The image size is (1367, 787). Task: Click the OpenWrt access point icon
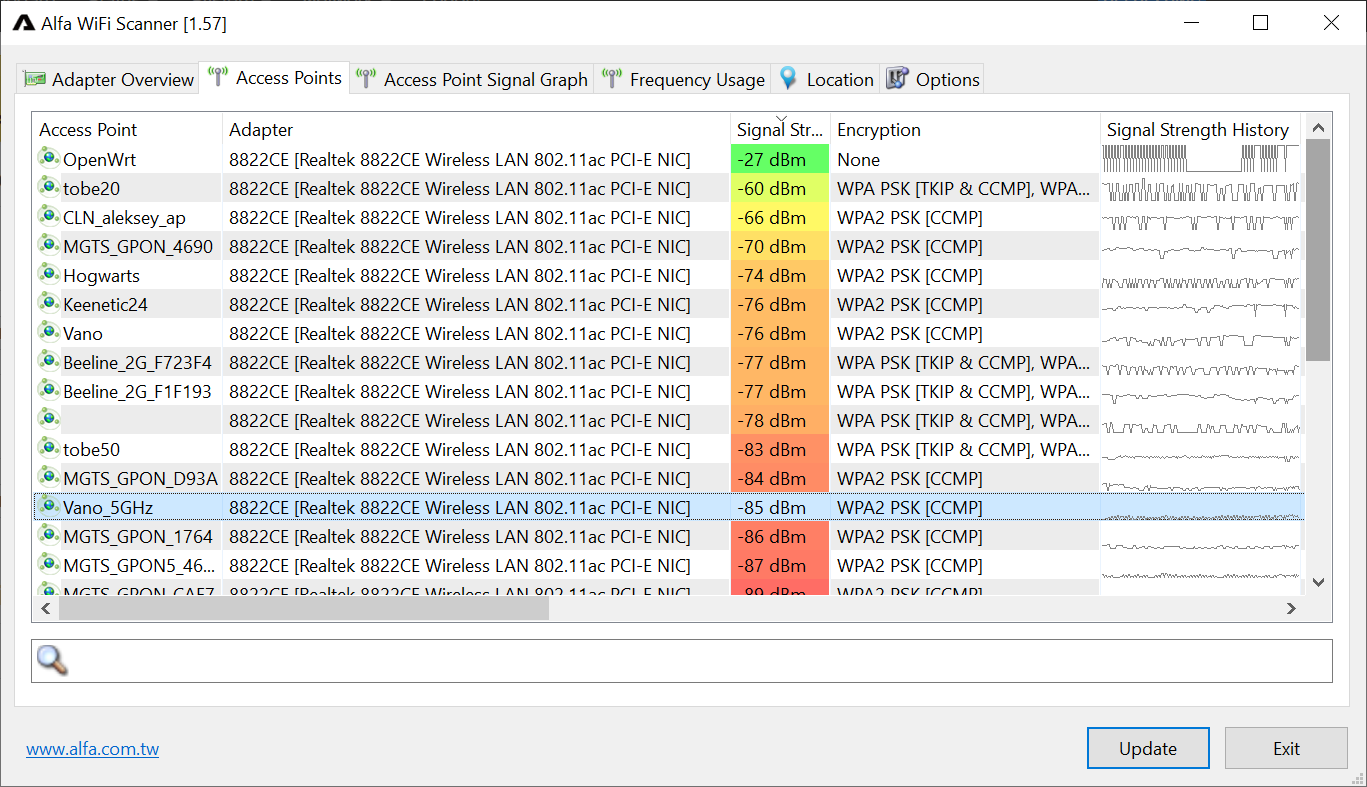(49, 158)
